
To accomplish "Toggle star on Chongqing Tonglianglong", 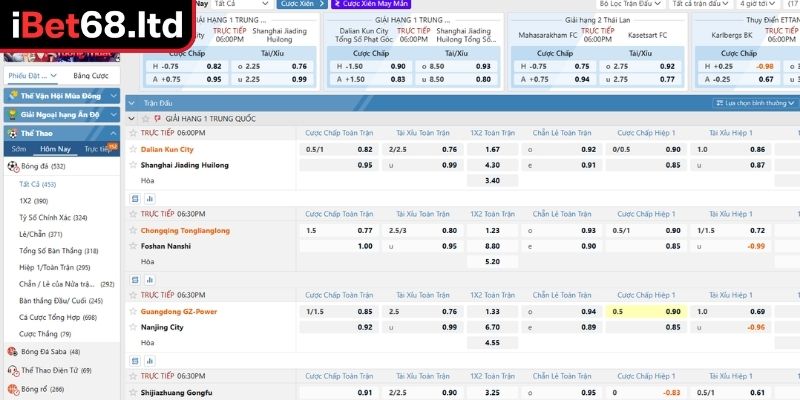I will pos(133,230).
